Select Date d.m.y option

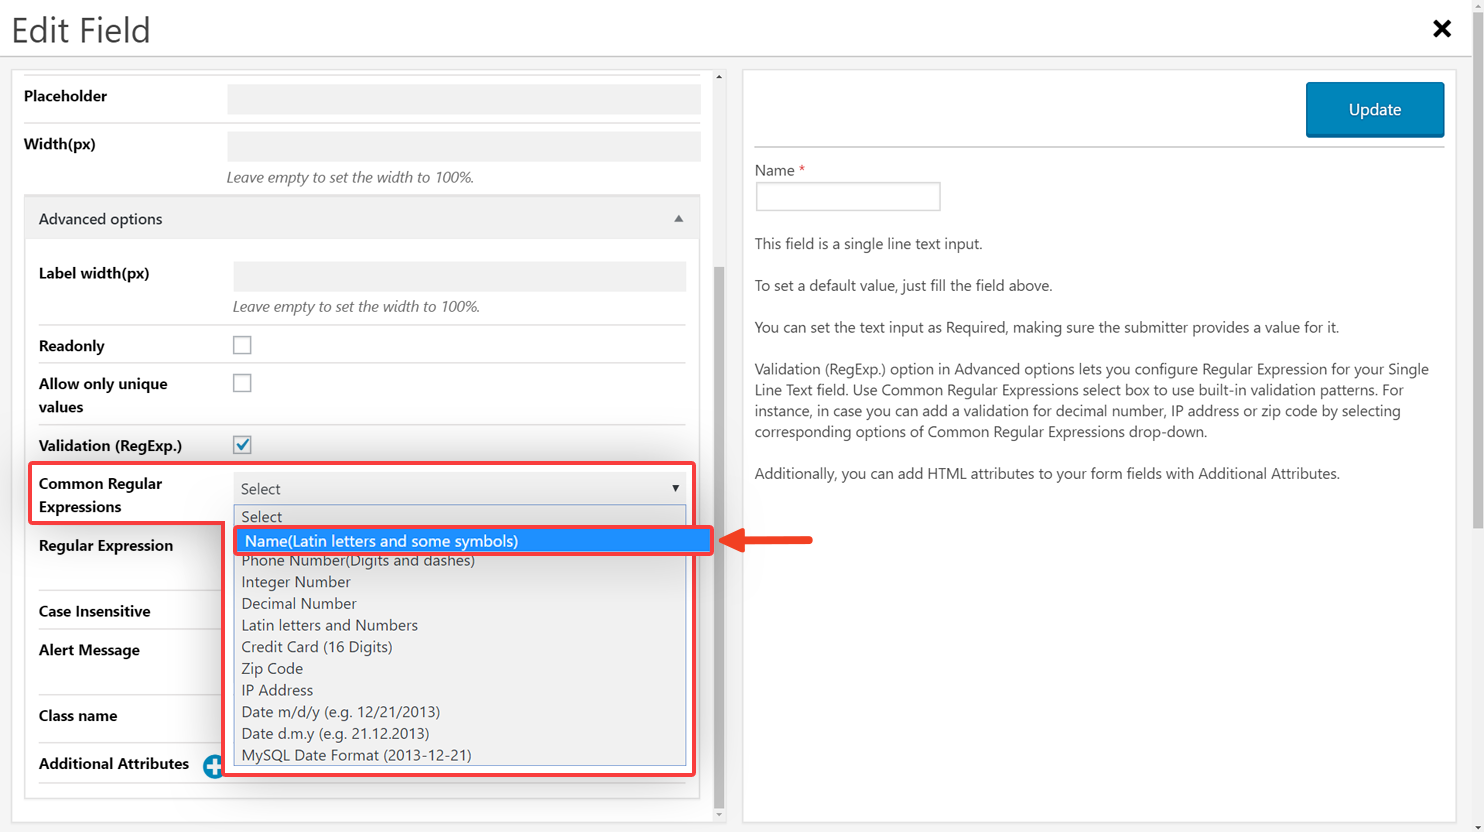point(459,733)
